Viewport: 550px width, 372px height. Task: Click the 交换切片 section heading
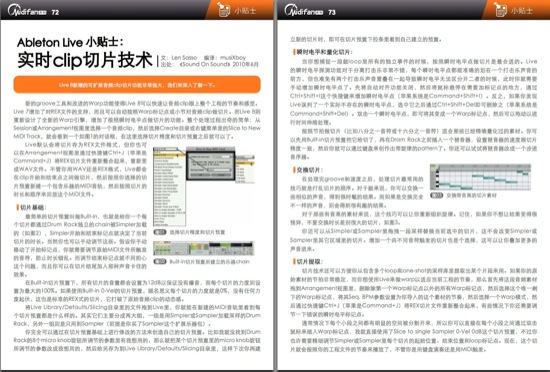point(307,170)
